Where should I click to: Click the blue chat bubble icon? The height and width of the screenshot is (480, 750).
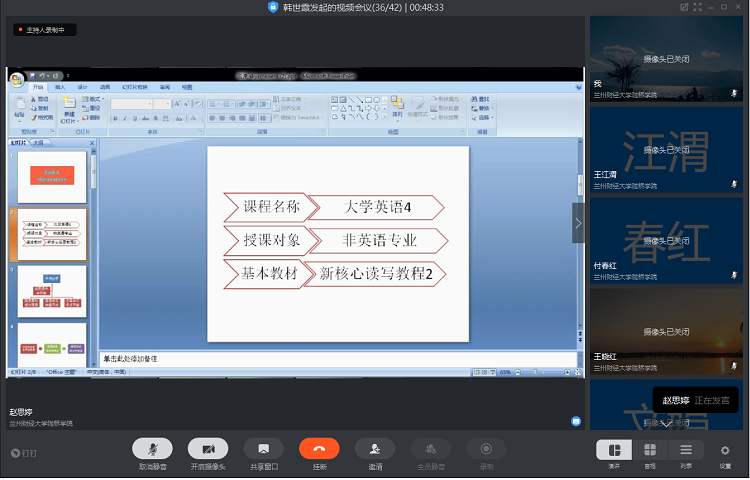pyautogui.click(x=576, y=422)
